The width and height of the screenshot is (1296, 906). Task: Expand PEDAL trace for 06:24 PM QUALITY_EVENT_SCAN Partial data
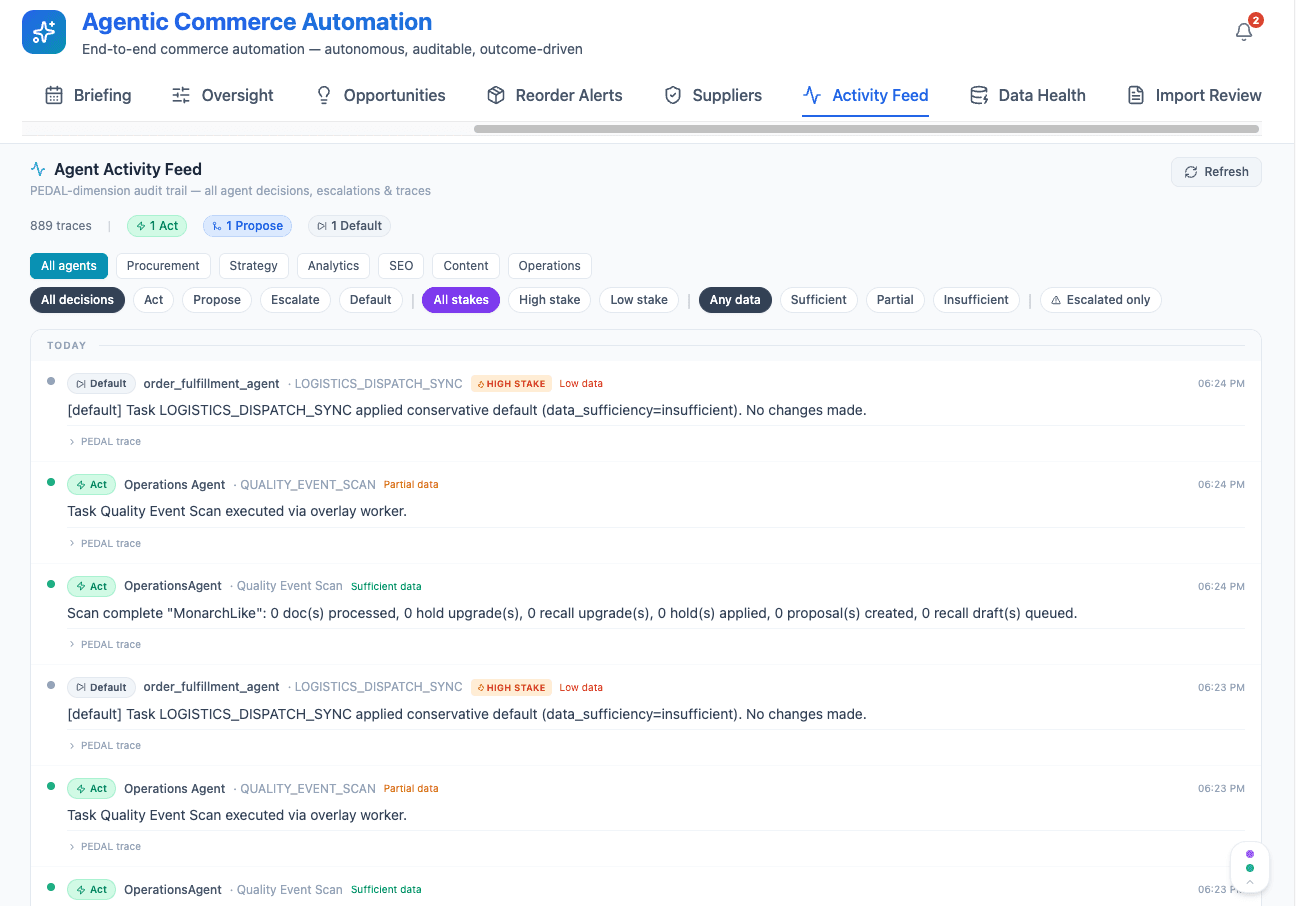105,544
